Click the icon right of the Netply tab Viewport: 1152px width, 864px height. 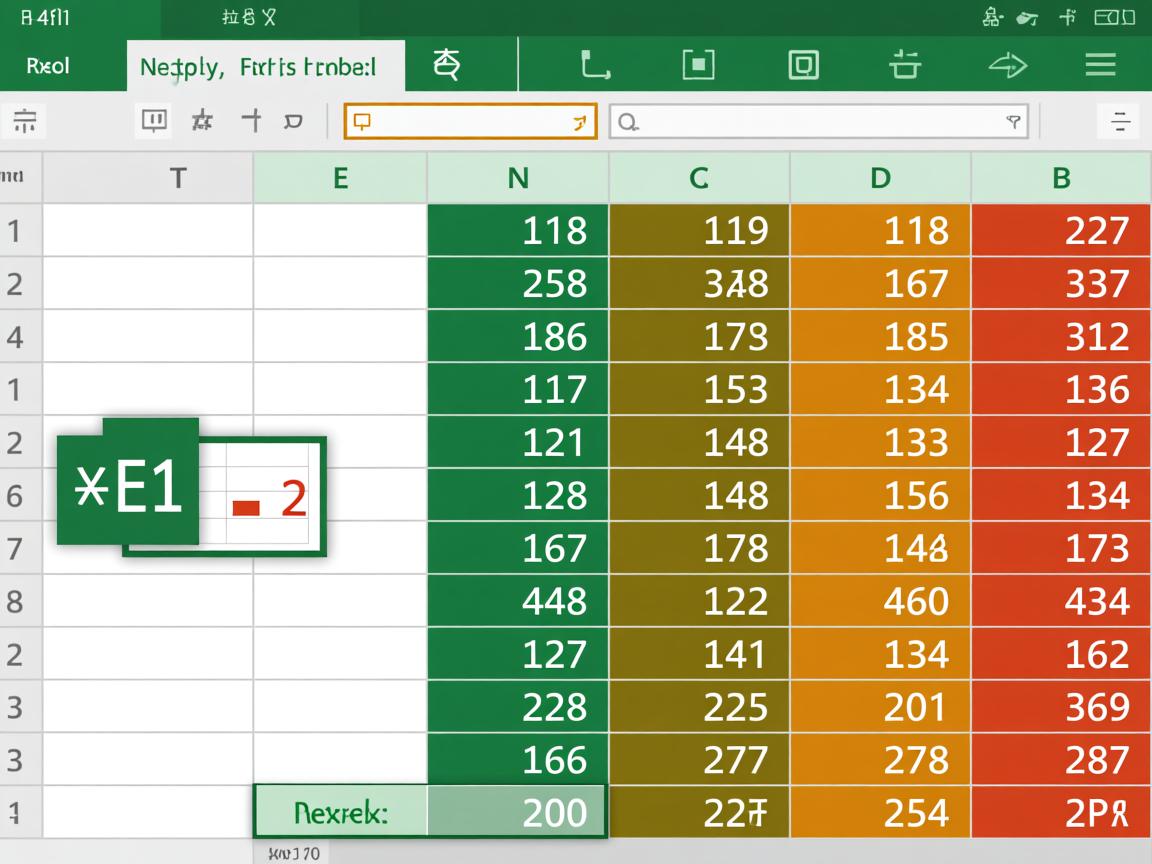pyautogui.click(x=447, y=66)
